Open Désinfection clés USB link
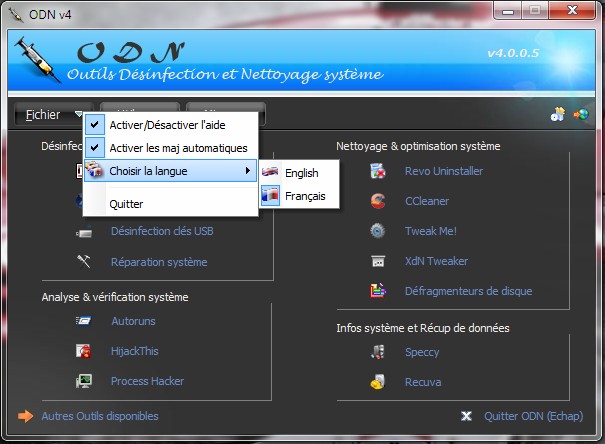This screenshot has width=605, height=444. 162,231
